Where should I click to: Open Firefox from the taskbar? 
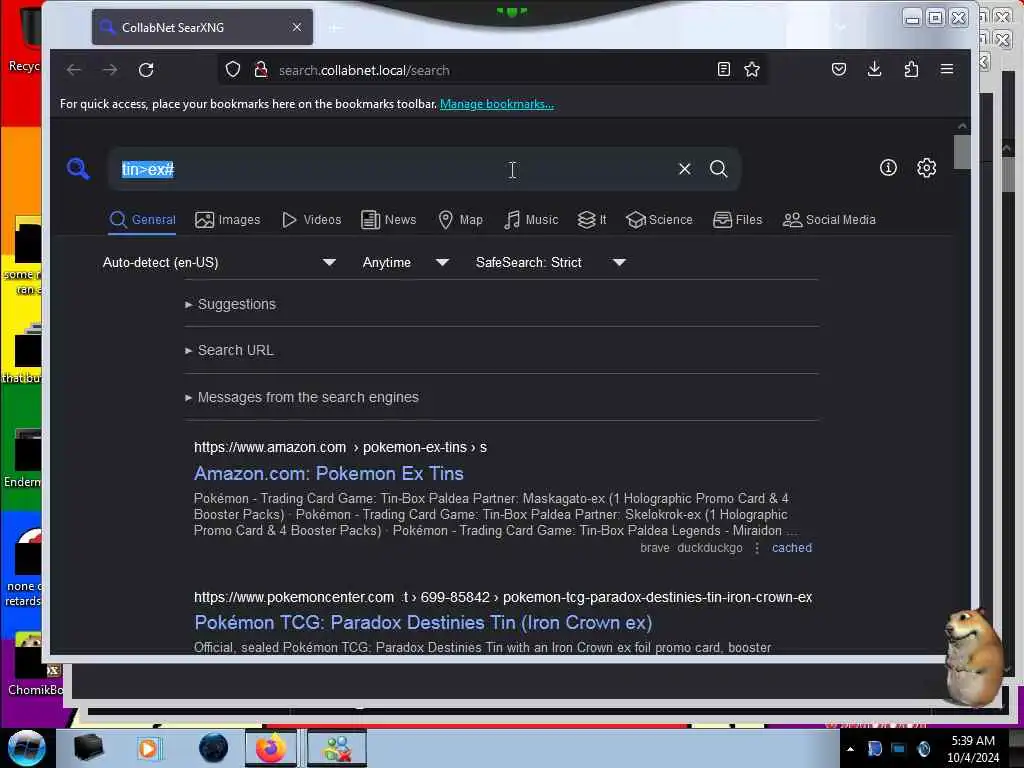[270, 748]
